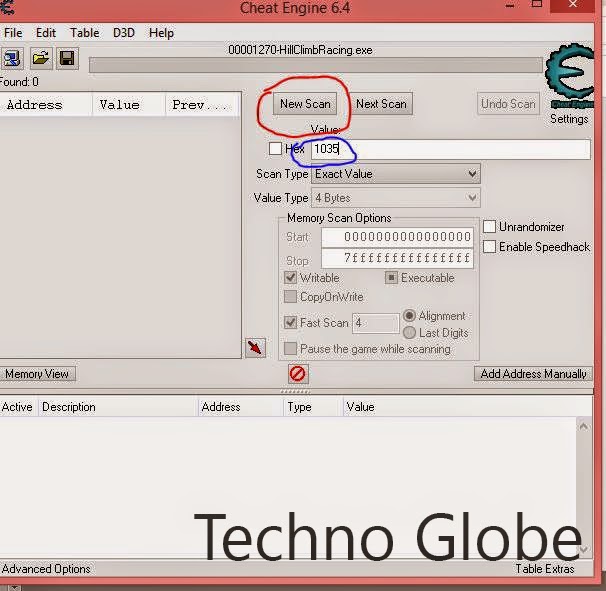Viewport: 606px width, 591px height.
Task: Click the Found: 0 label
Action: pyautogui.click(x=19, y=82)
